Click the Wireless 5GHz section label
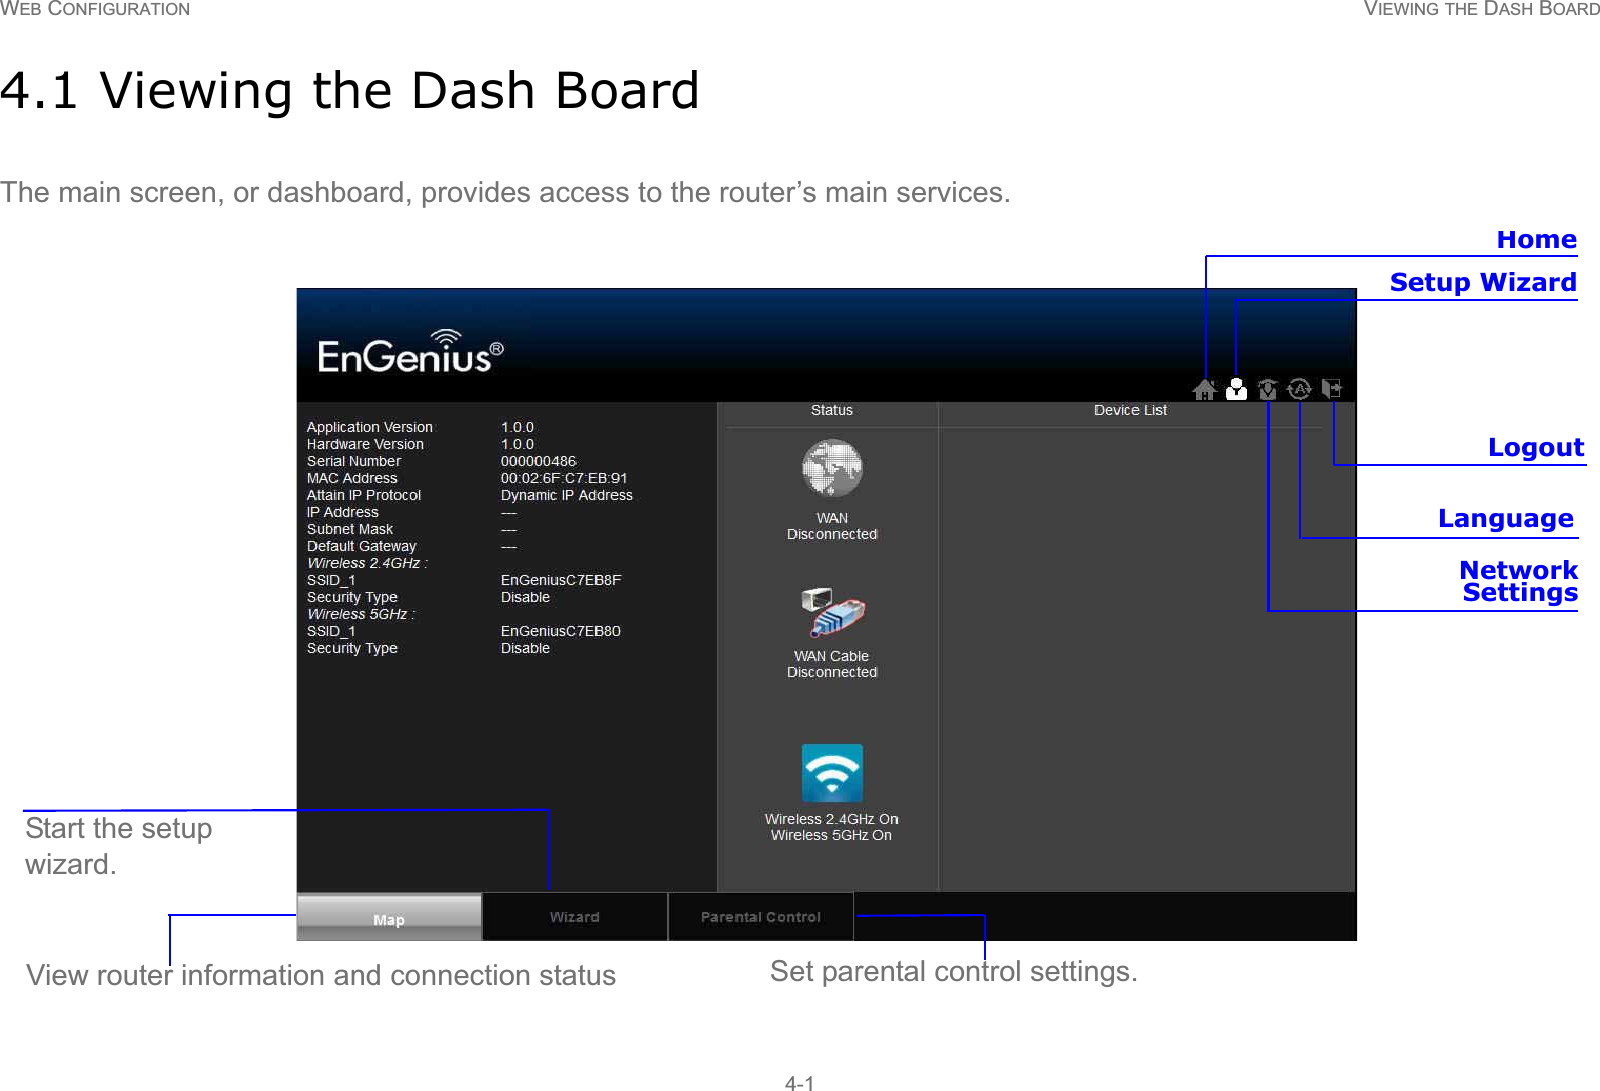Image resolution: width=1600 pixels, height=1091 pixels. 361,614
